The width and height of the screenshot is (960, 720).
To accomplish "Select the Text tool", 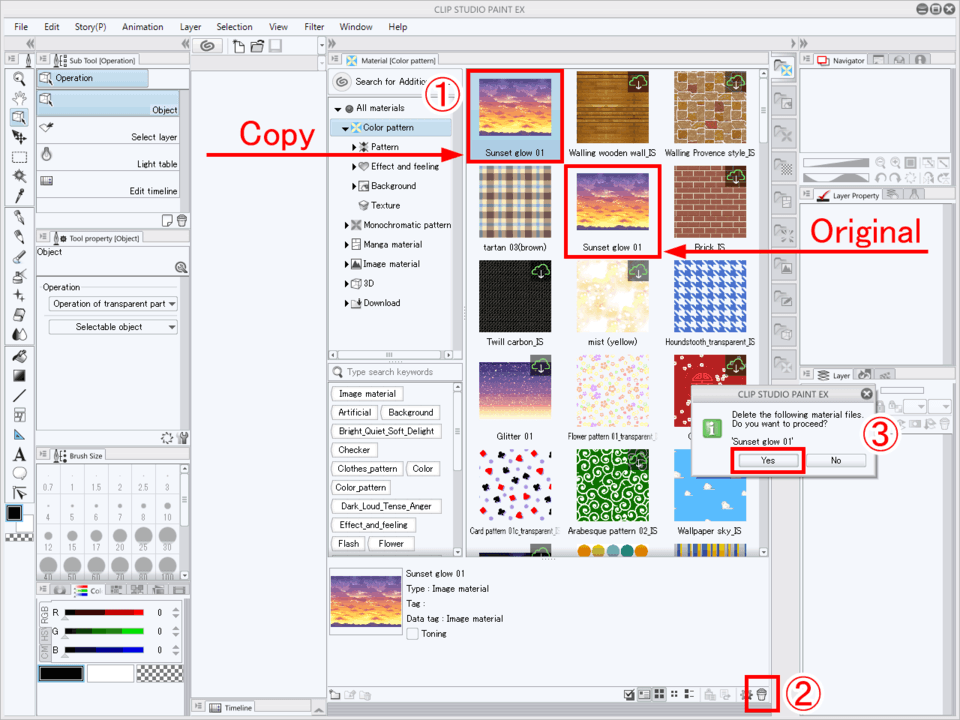I will click(19, 454).
